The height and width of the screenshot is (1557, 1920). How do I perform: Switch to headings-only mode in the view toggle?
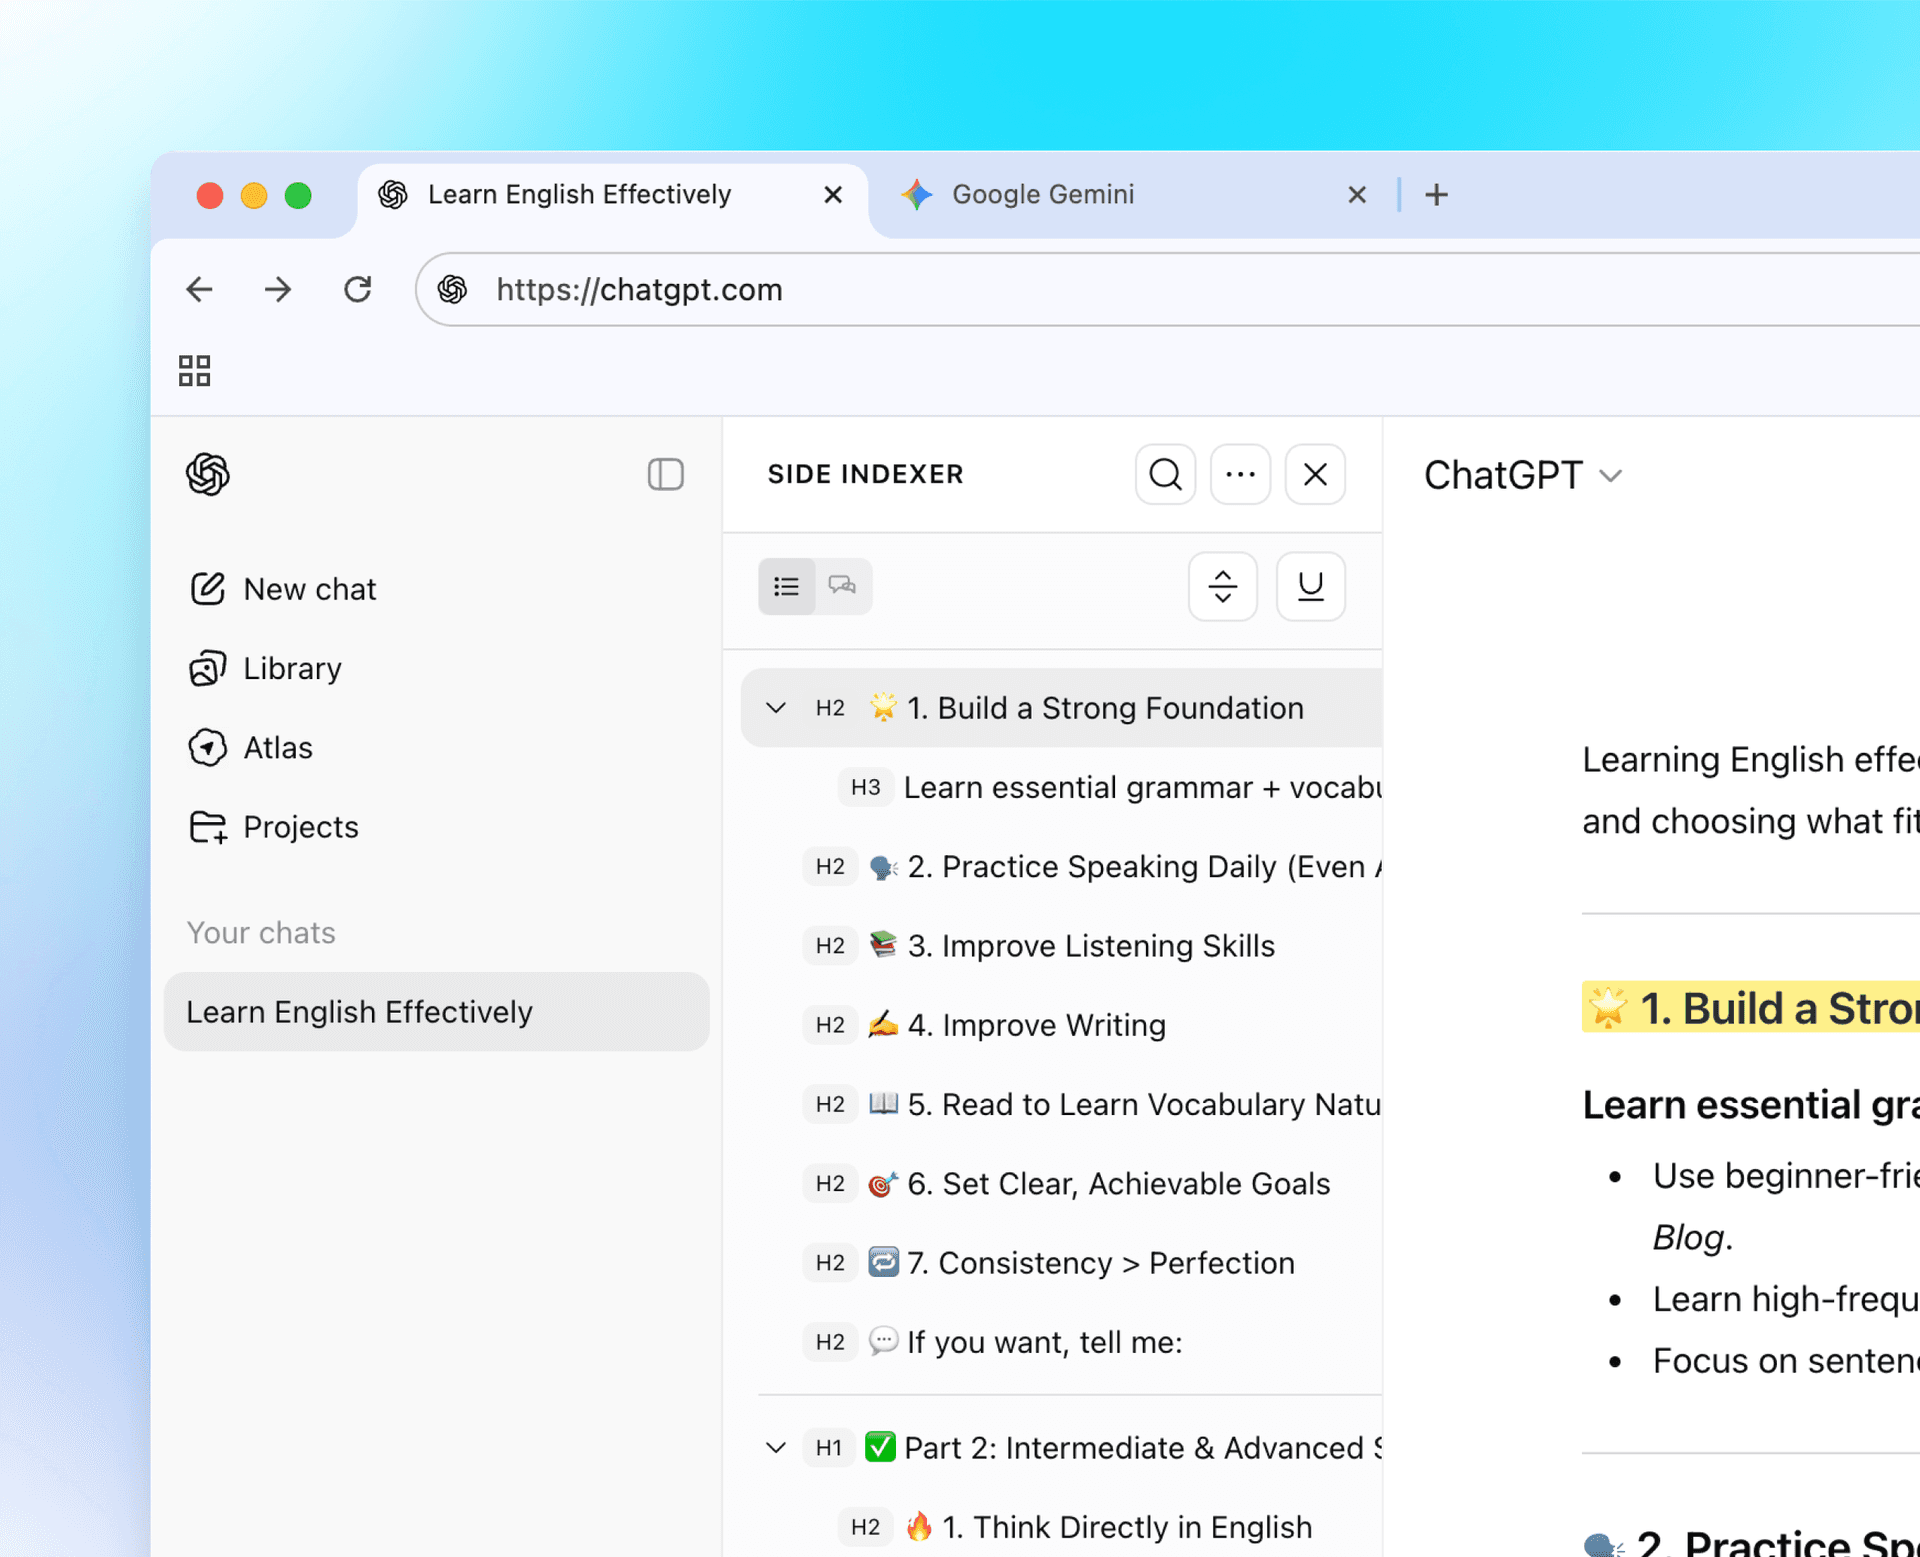coord(787,587)
